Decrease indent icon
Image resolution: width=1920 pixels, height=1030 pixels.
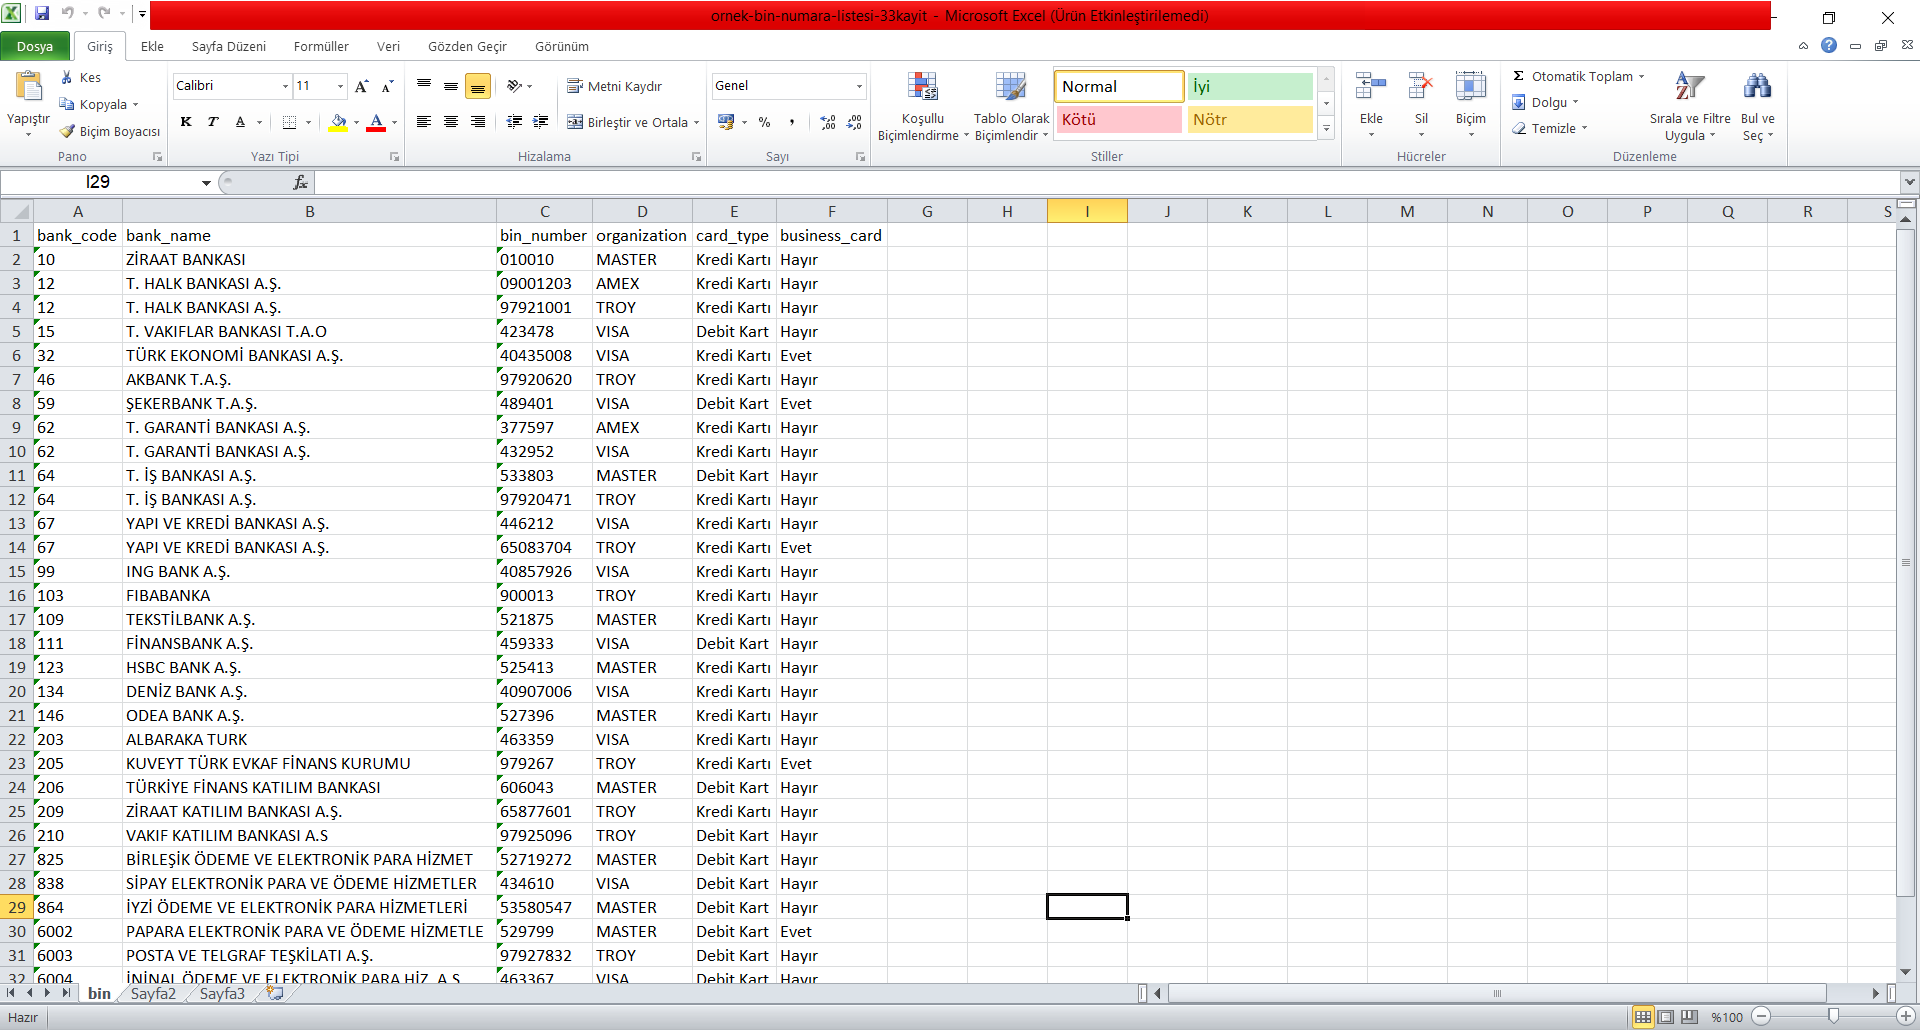click(514, 122)
